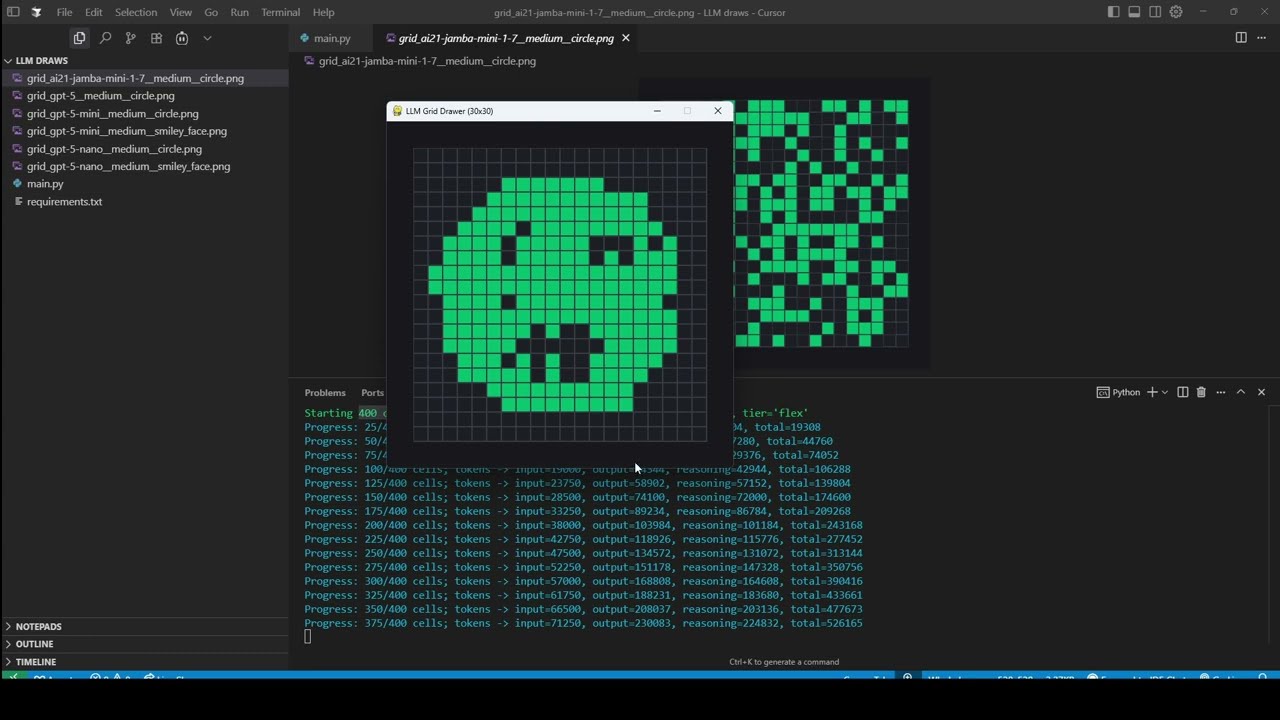Kill the terminal with the trash icon

[x=1201, y=392]
